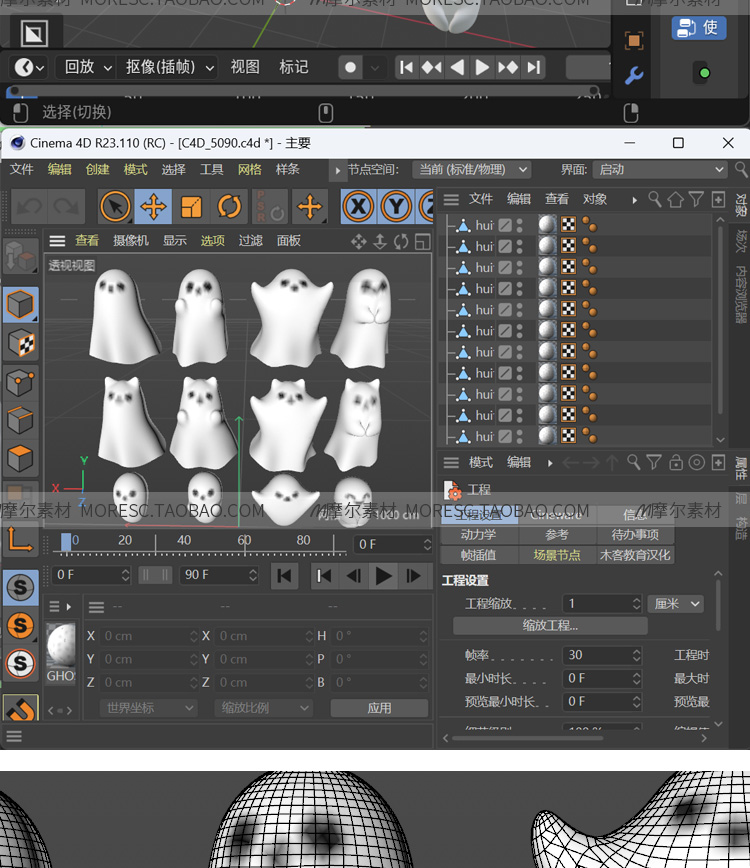Expand the menu overflow arrow before 节点空间
The width and height of the screenshot is (750, 868).
point(338,170)
